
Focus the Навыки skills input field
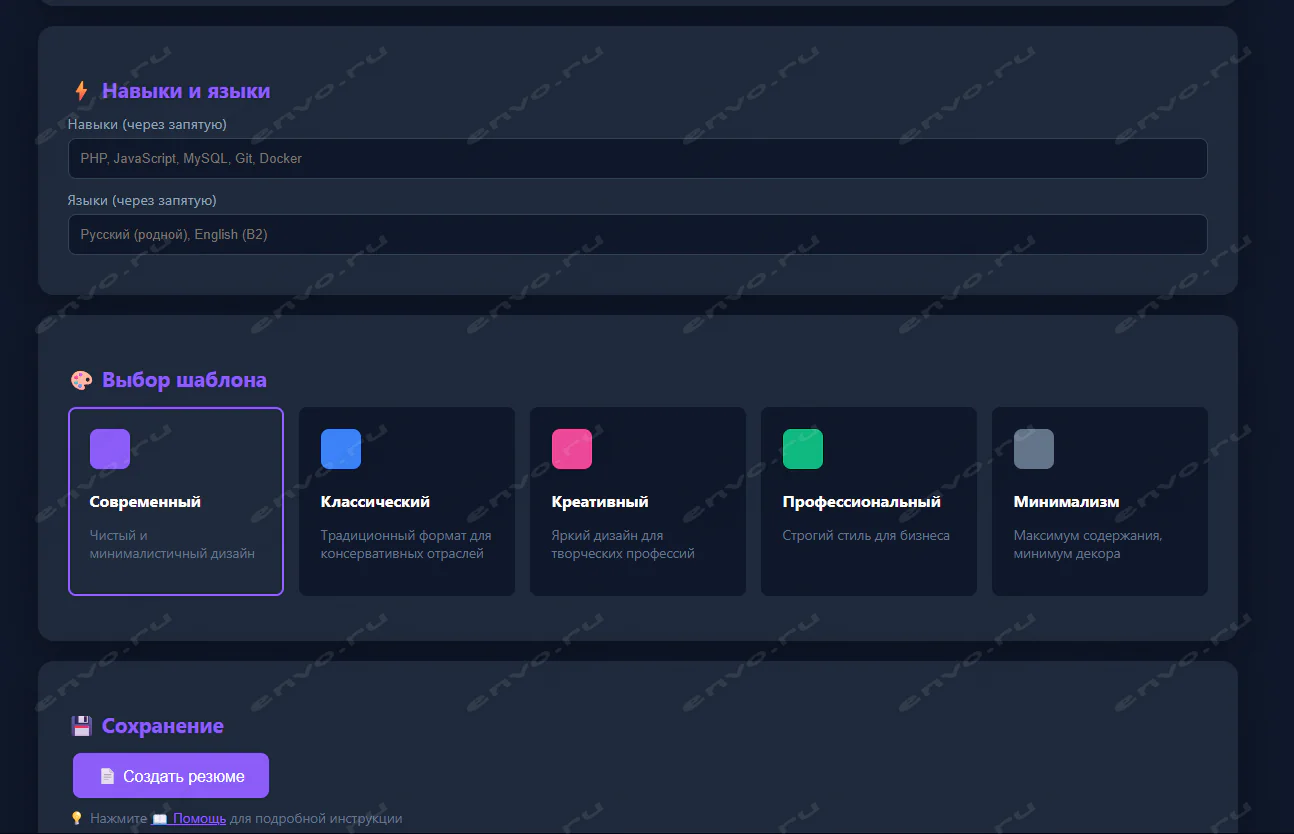(637, 158)
